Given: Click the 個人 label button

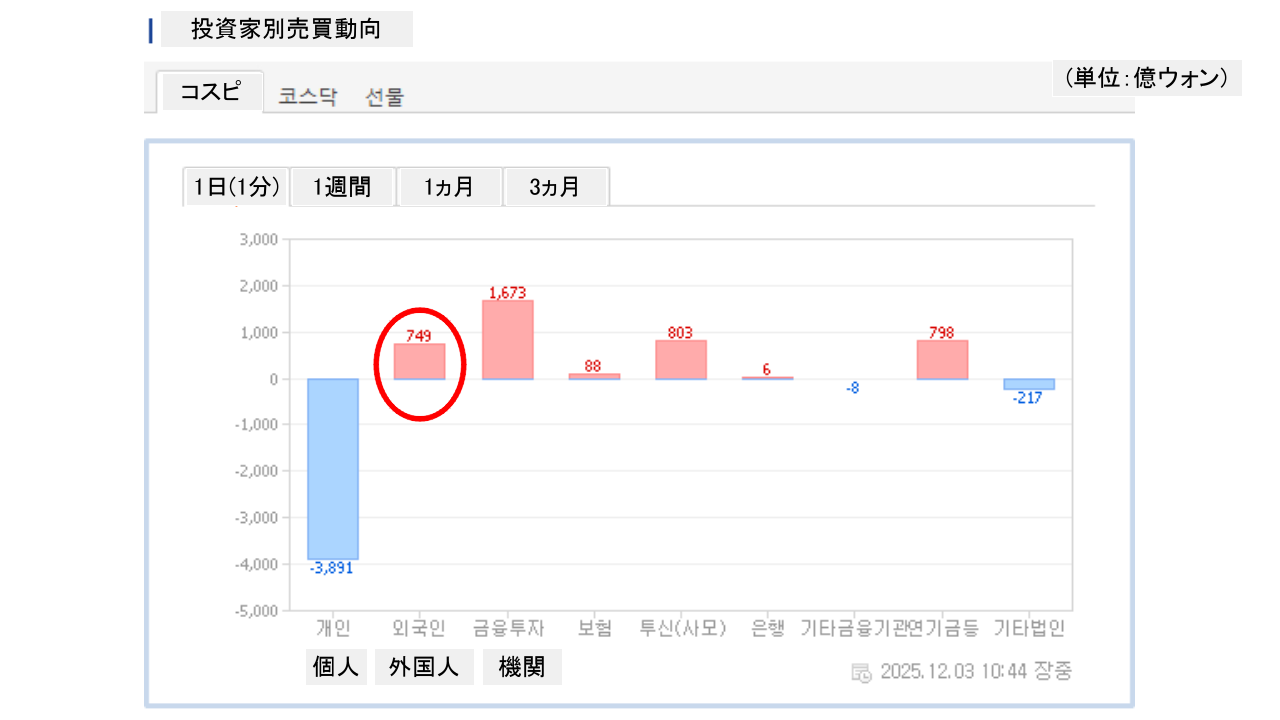Looking at the screenshot, I should pyautogui.click(x=336, y=667).
